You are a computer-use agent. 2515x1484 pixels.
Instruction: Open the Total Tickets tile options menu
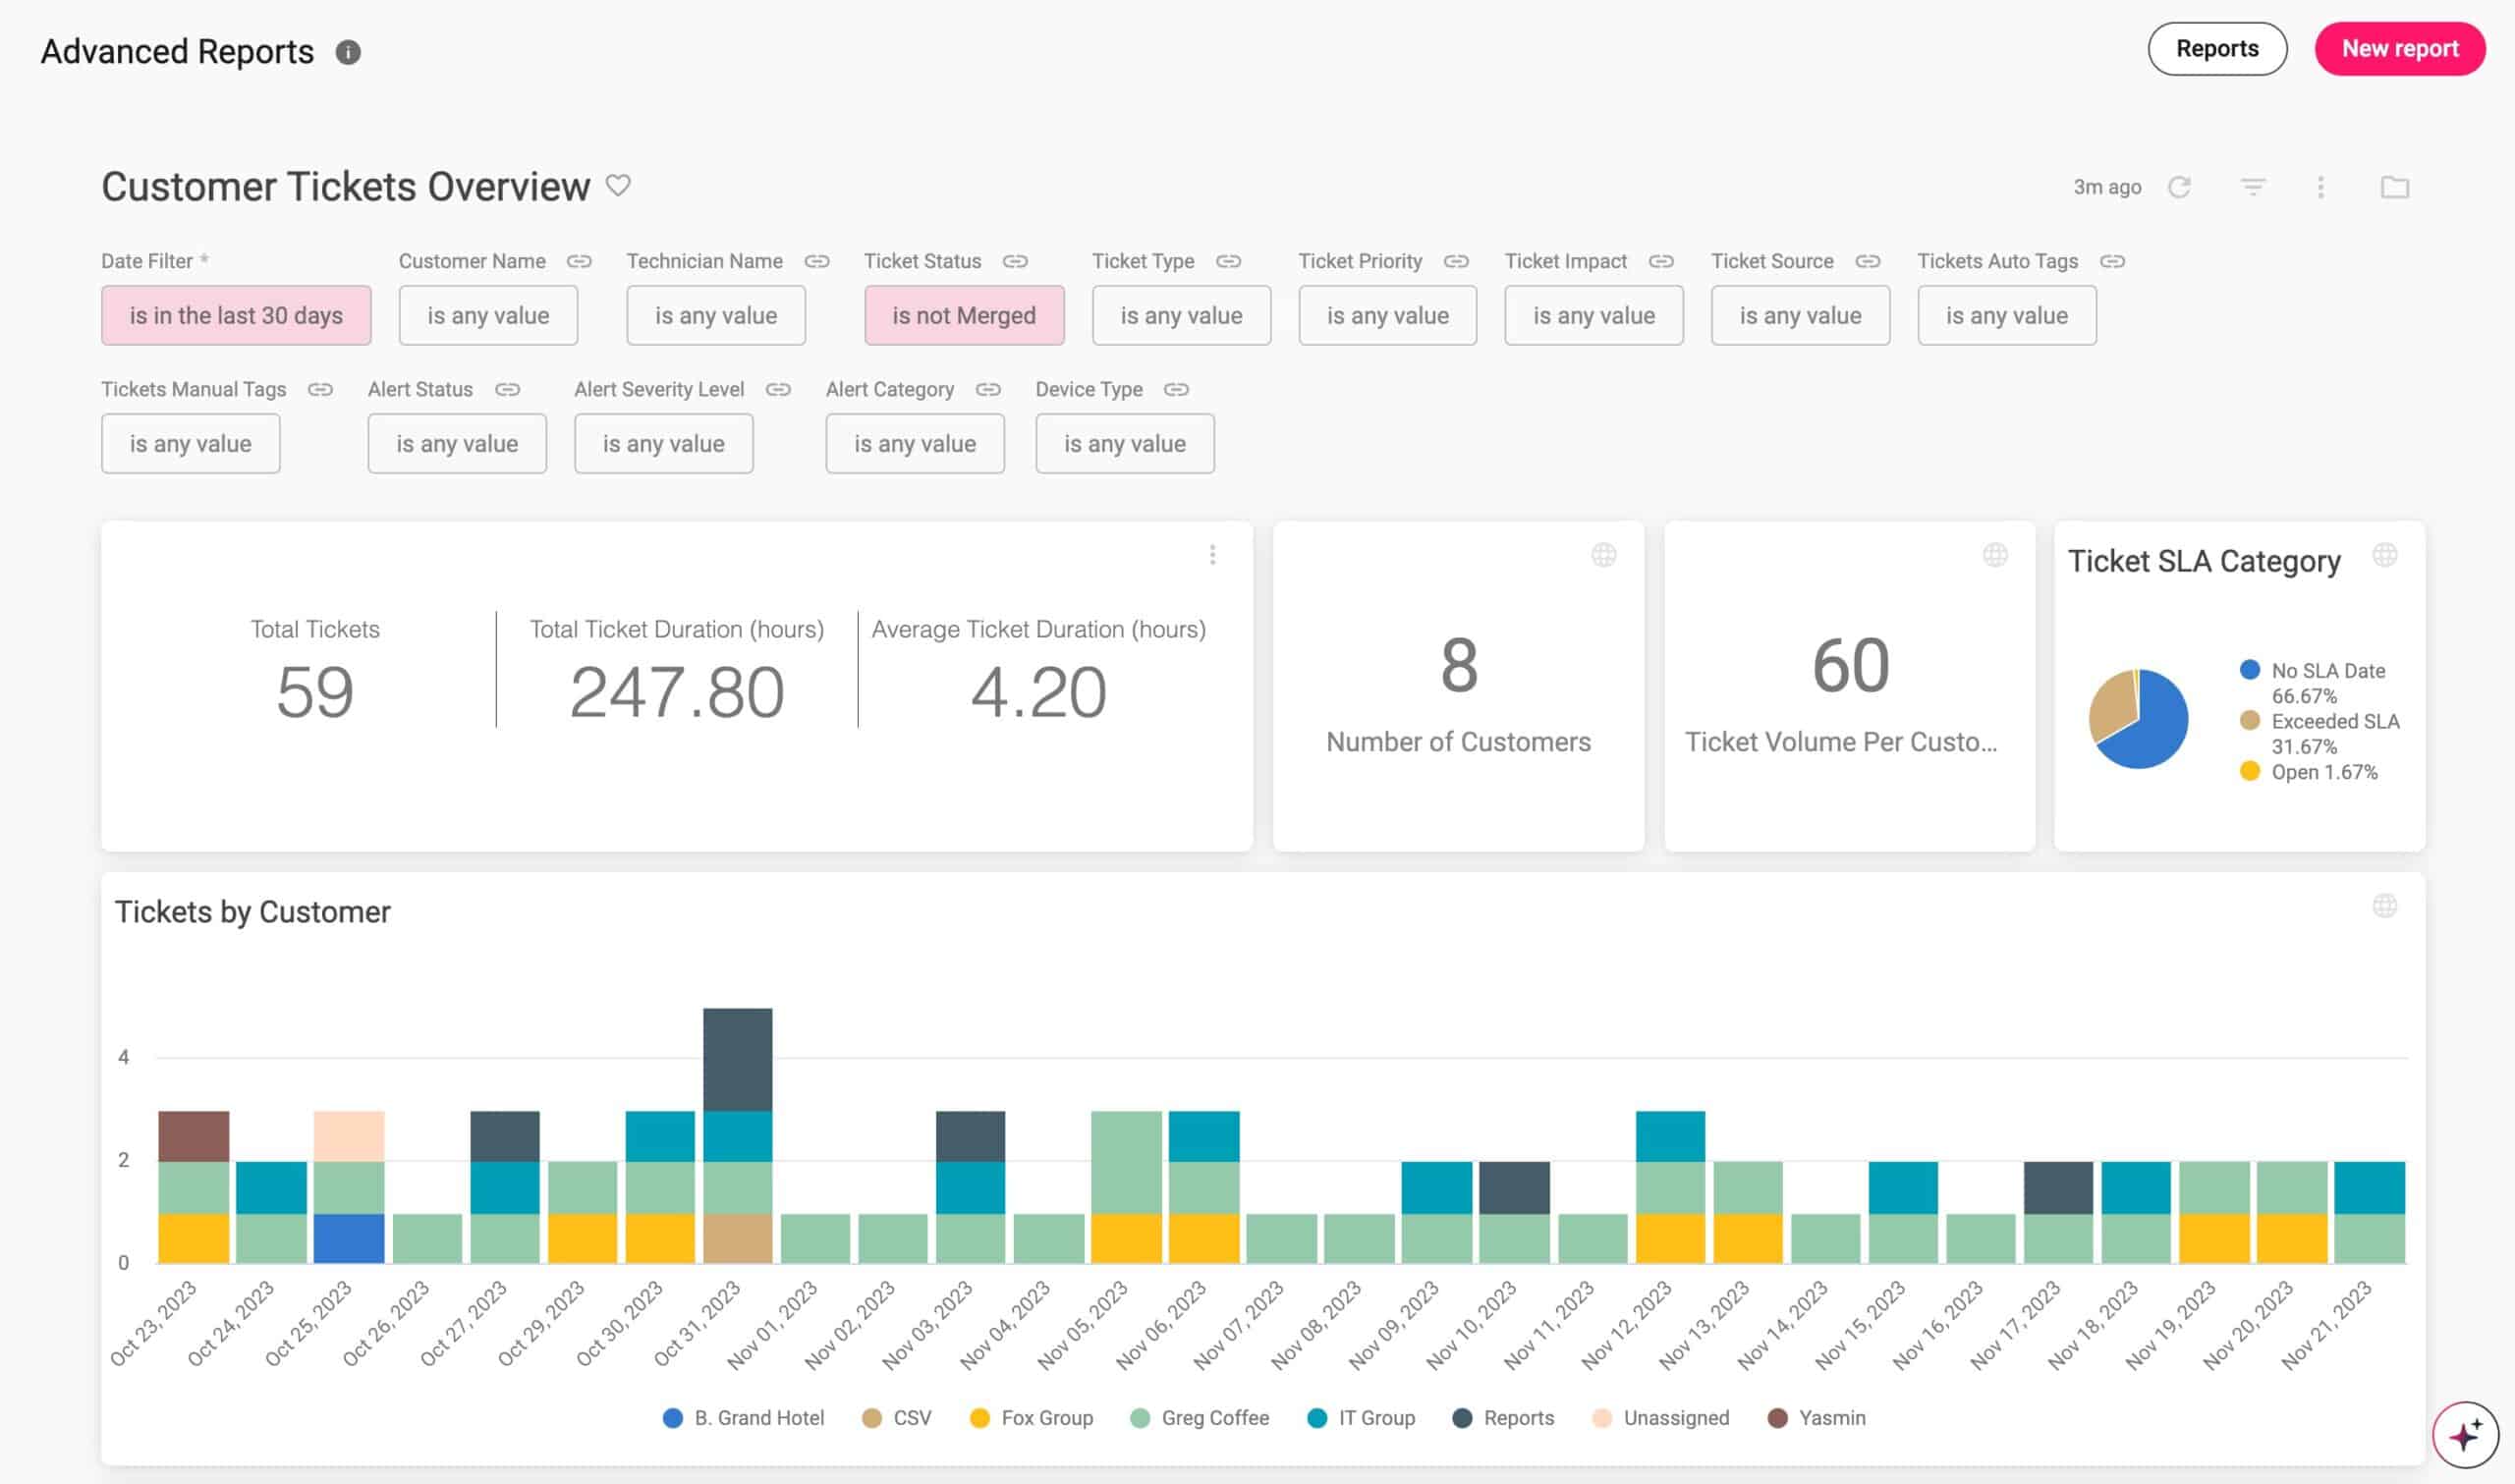(x=1212, y=555)
